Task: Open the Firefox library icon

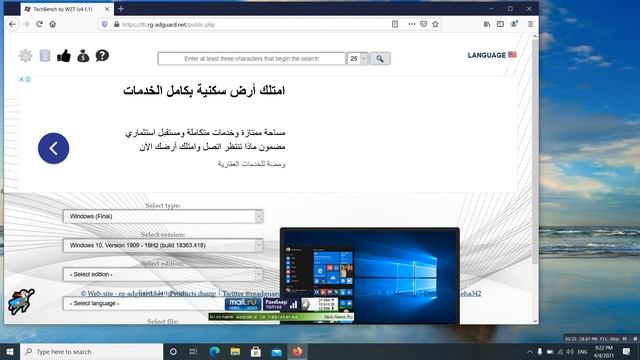Action: click(x=487, y=24)
